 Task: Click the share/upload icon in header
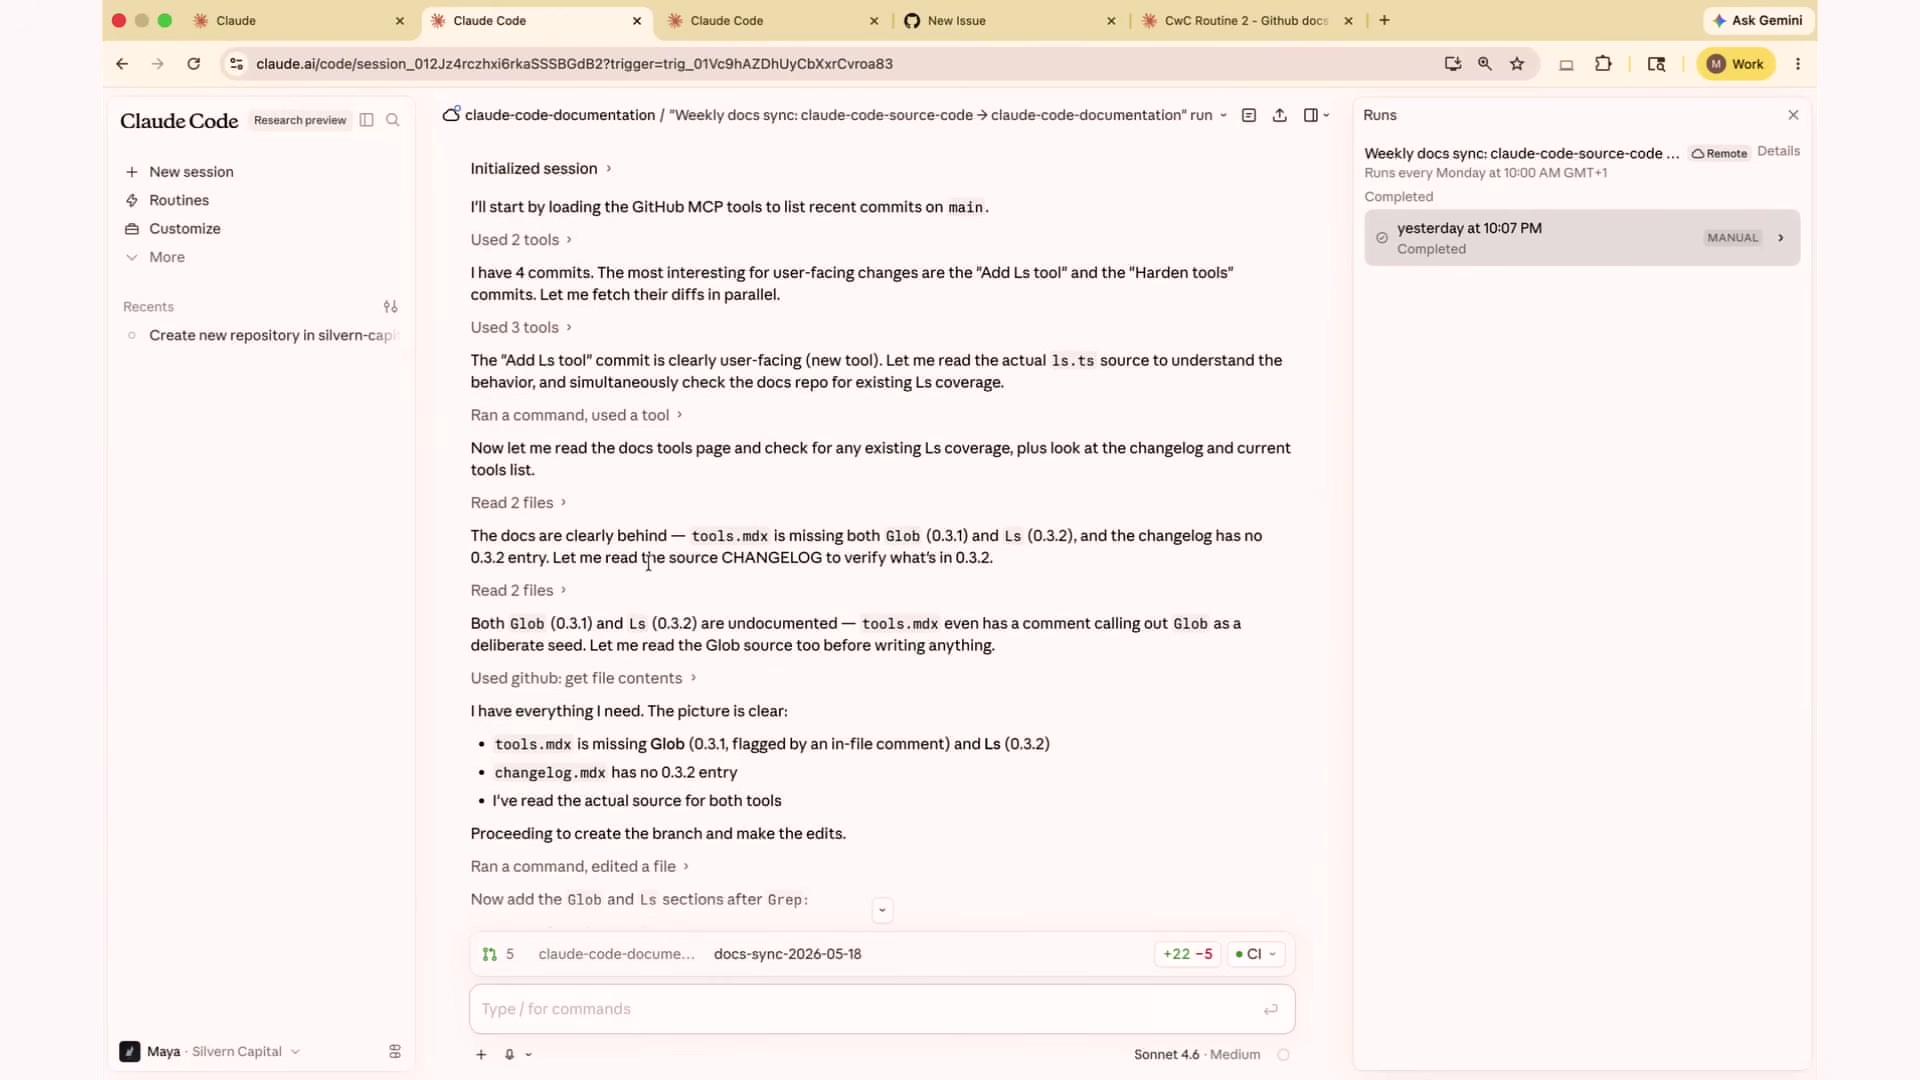1280,116
